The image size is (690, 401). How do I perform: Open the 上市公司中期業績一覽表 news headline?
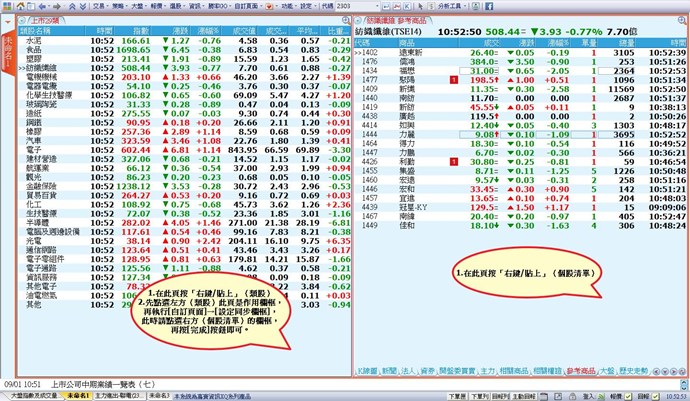pos(103,384)
